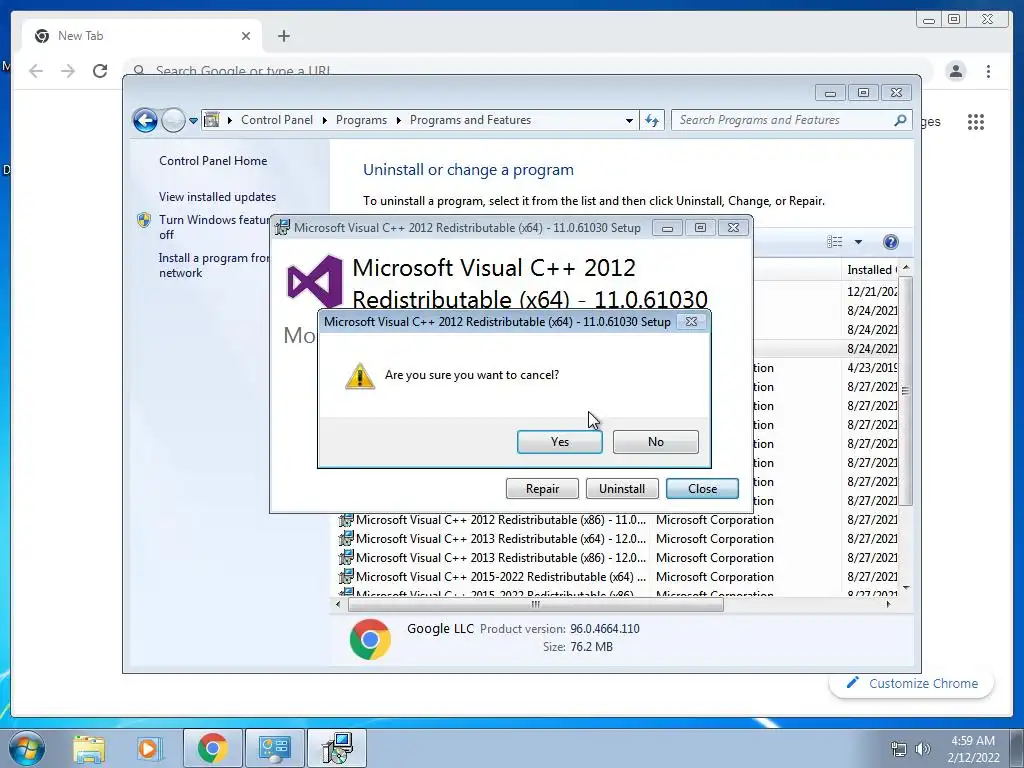Image resolution: width=1024 pixels, height=768 pixels.
Task: Click Chrome's back arrow button
Action: tap(36, 71)
